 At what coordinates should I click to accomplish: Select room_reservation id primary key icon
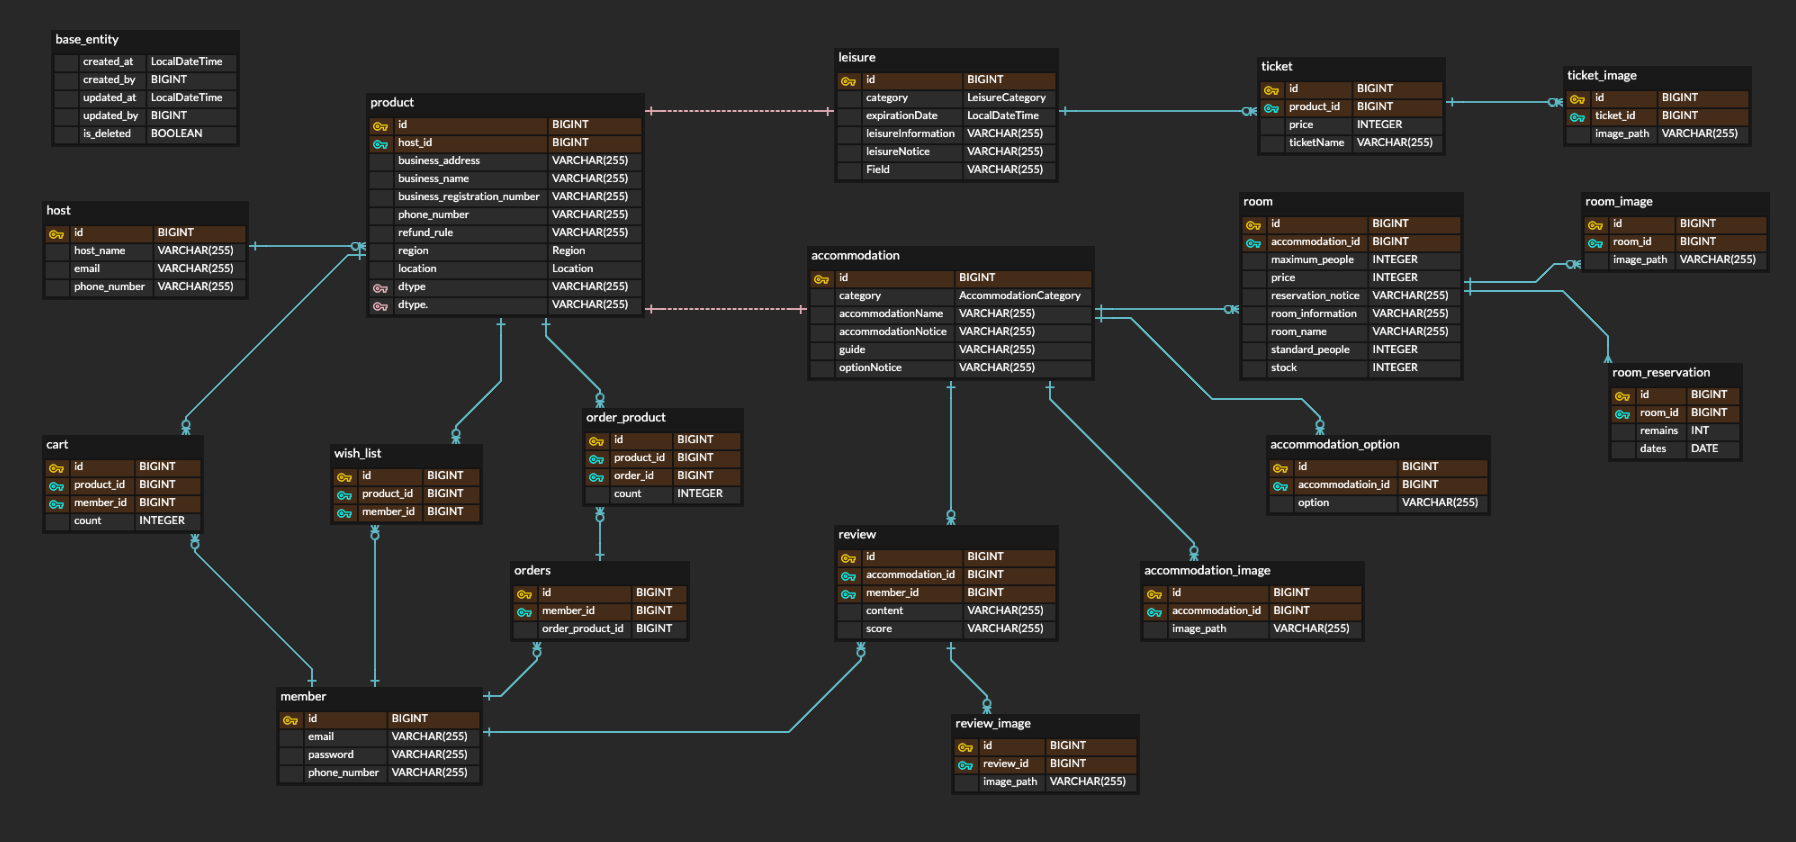1622,396
